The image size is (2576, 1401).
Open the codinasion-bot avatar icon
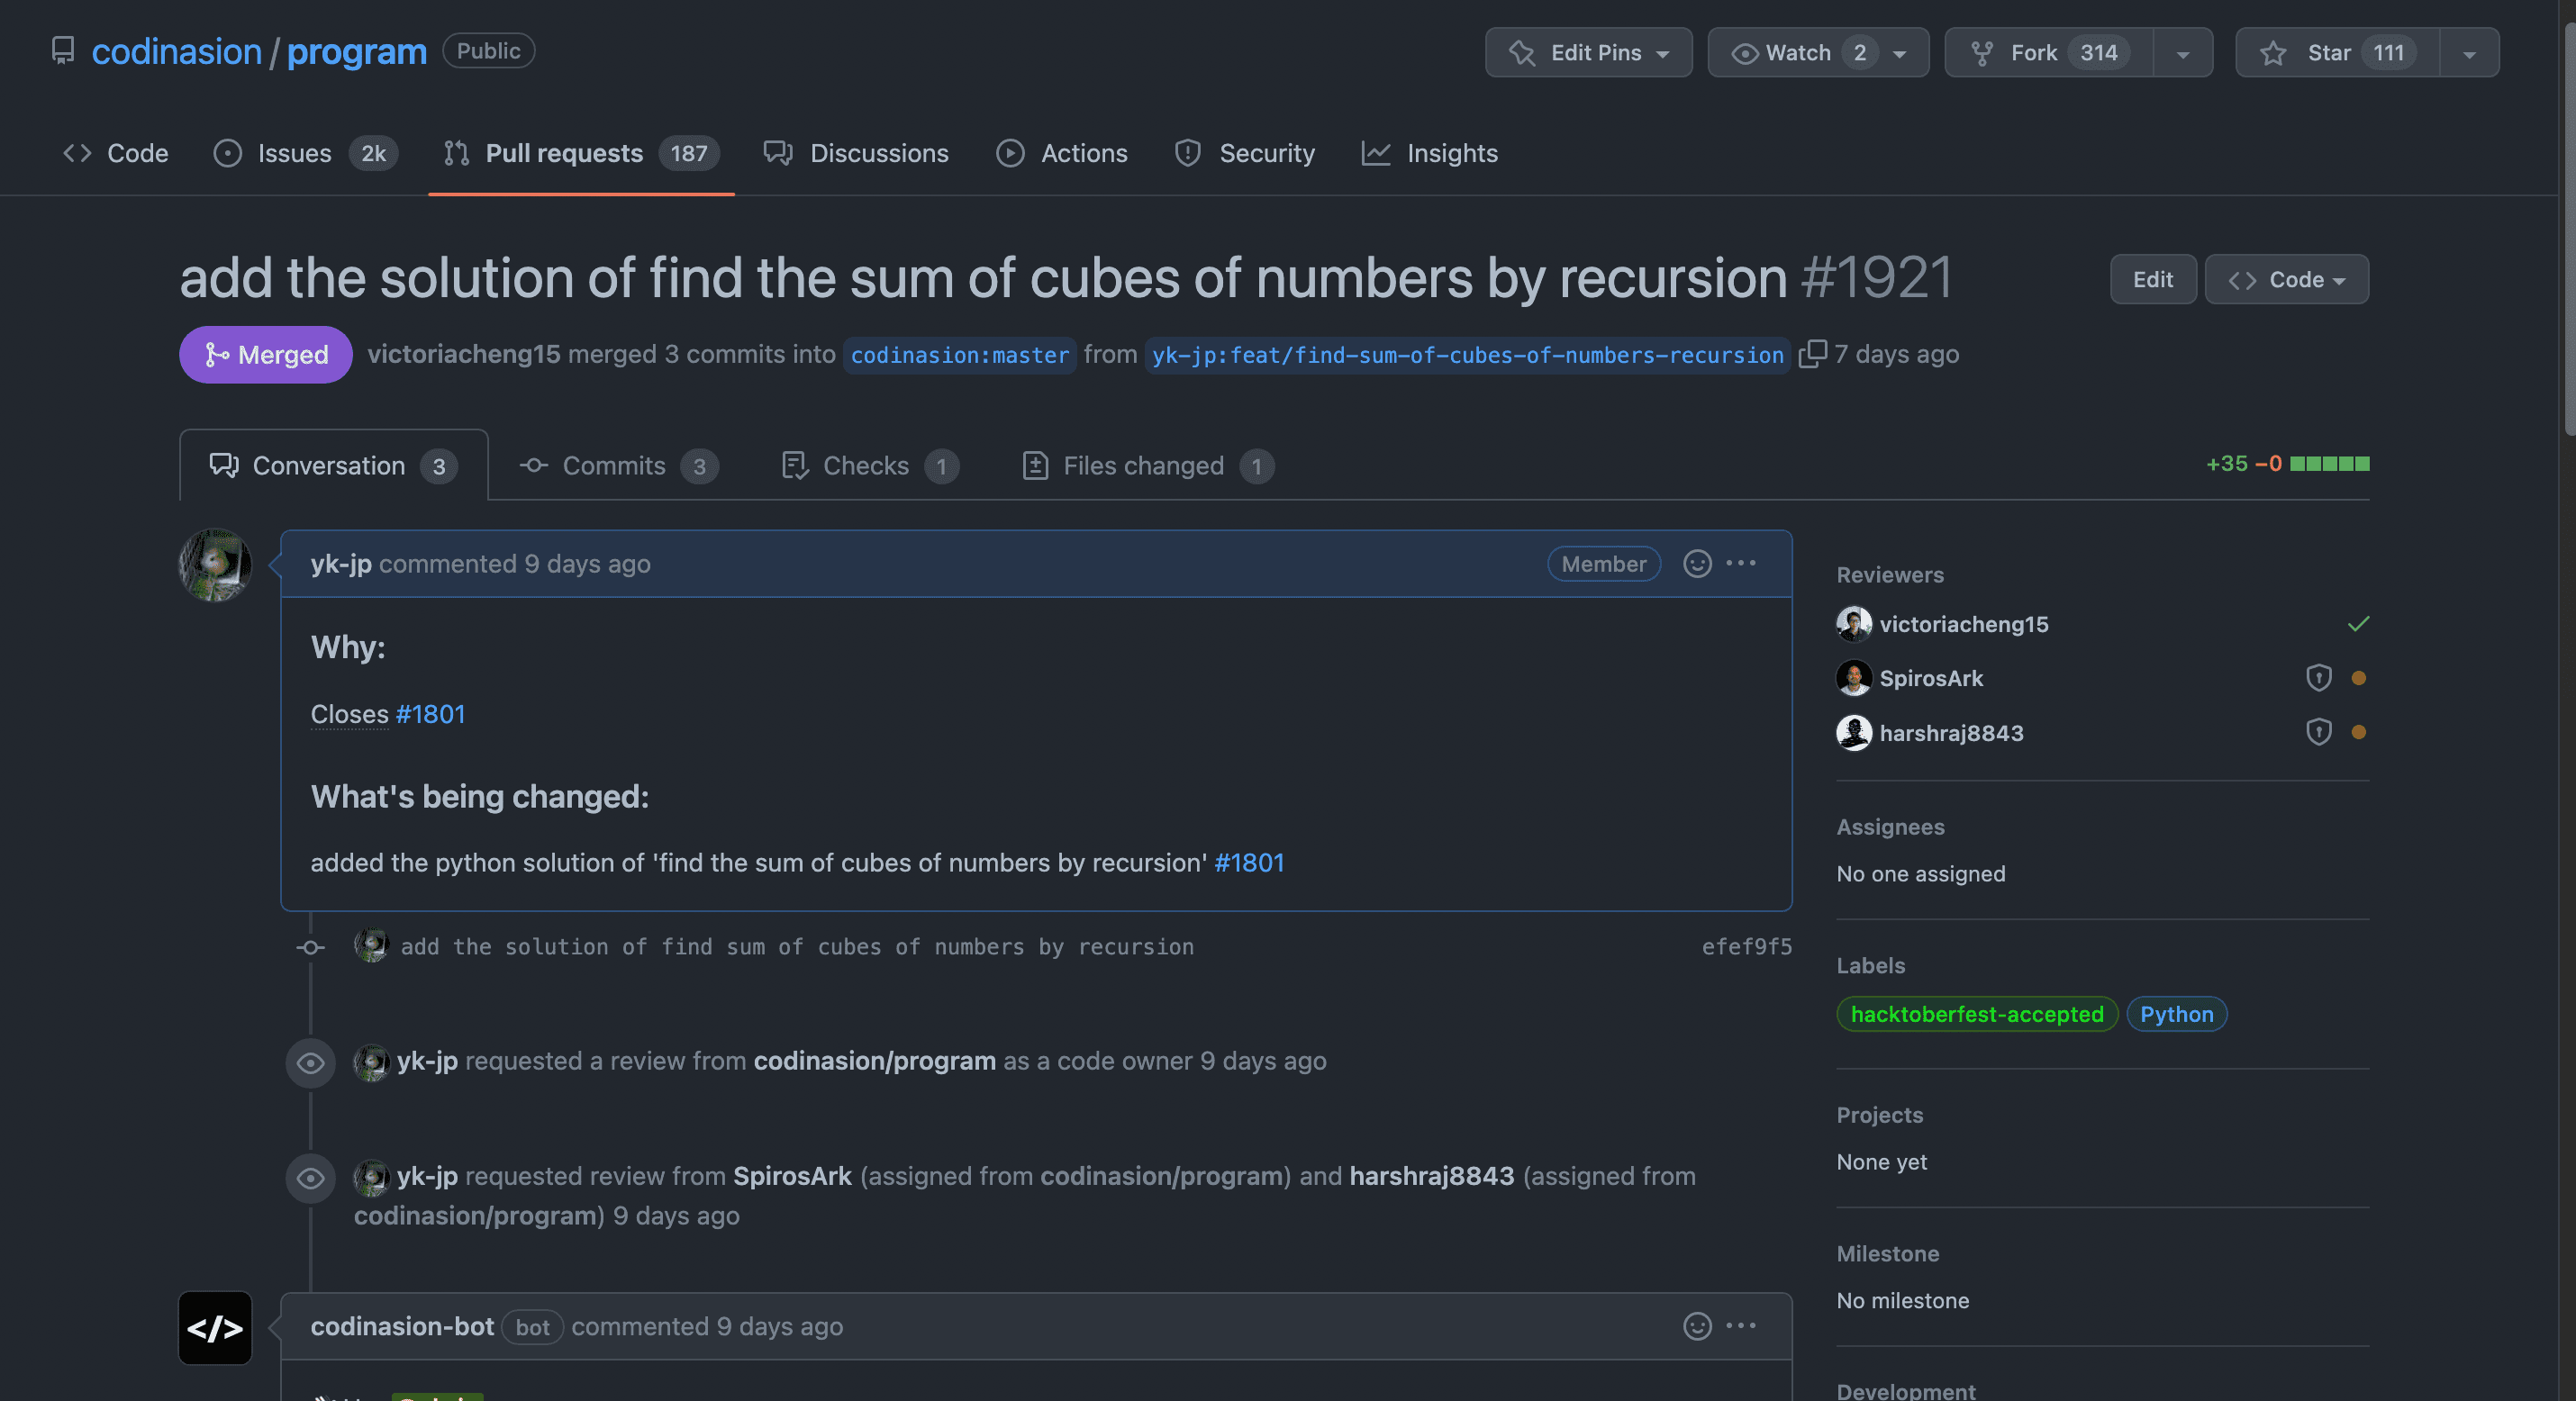point(215,1328)
